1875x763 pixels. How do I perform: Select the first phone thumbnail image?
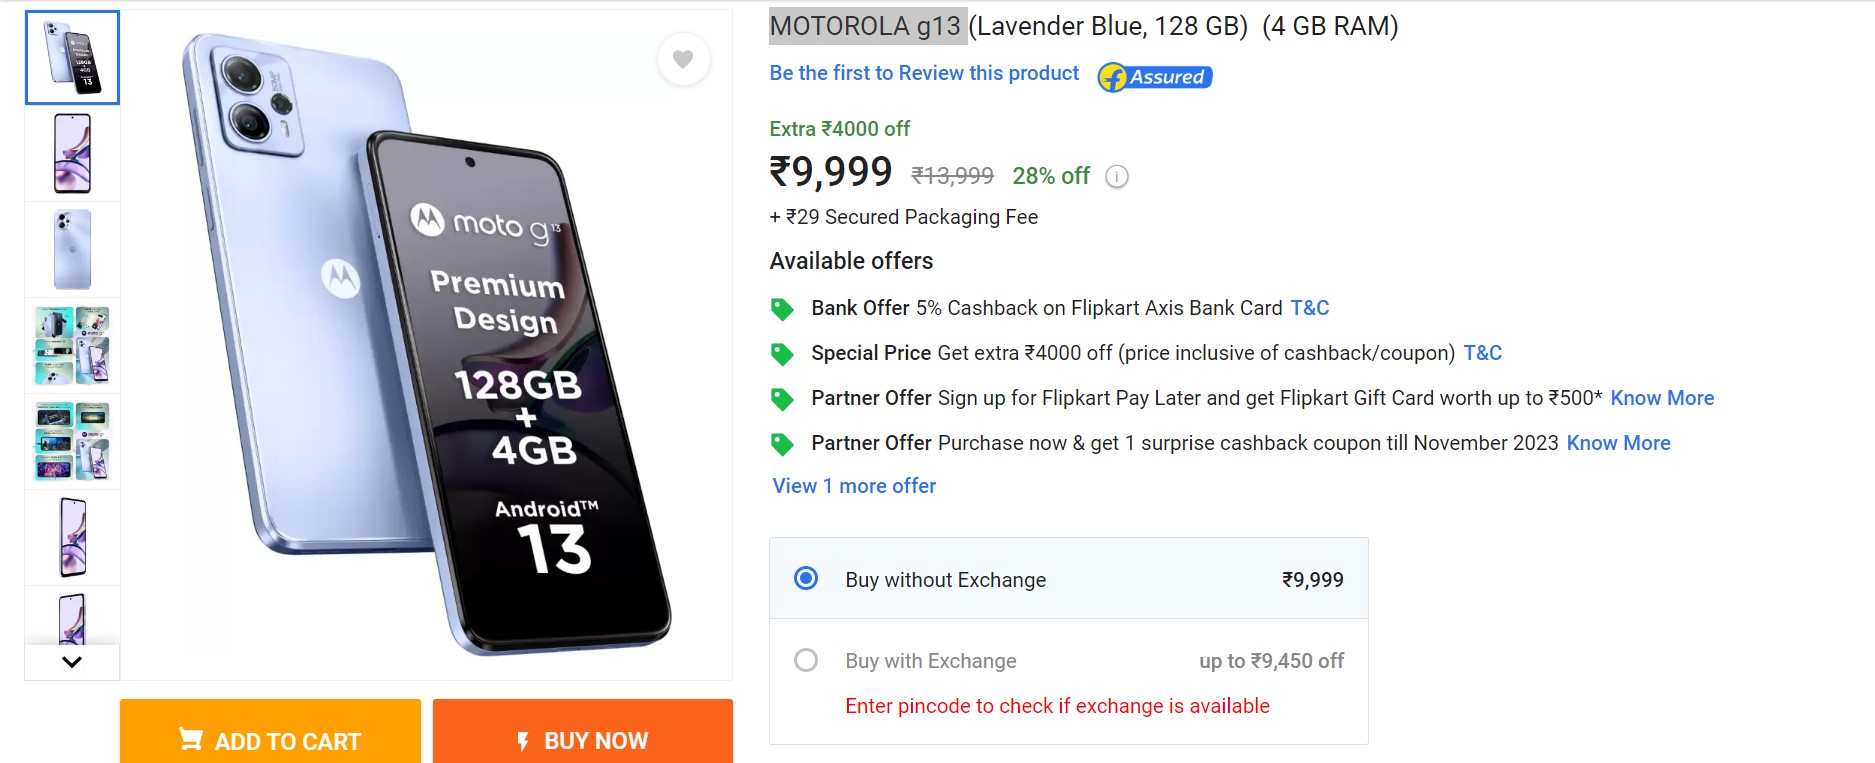[x=72, y=57]
